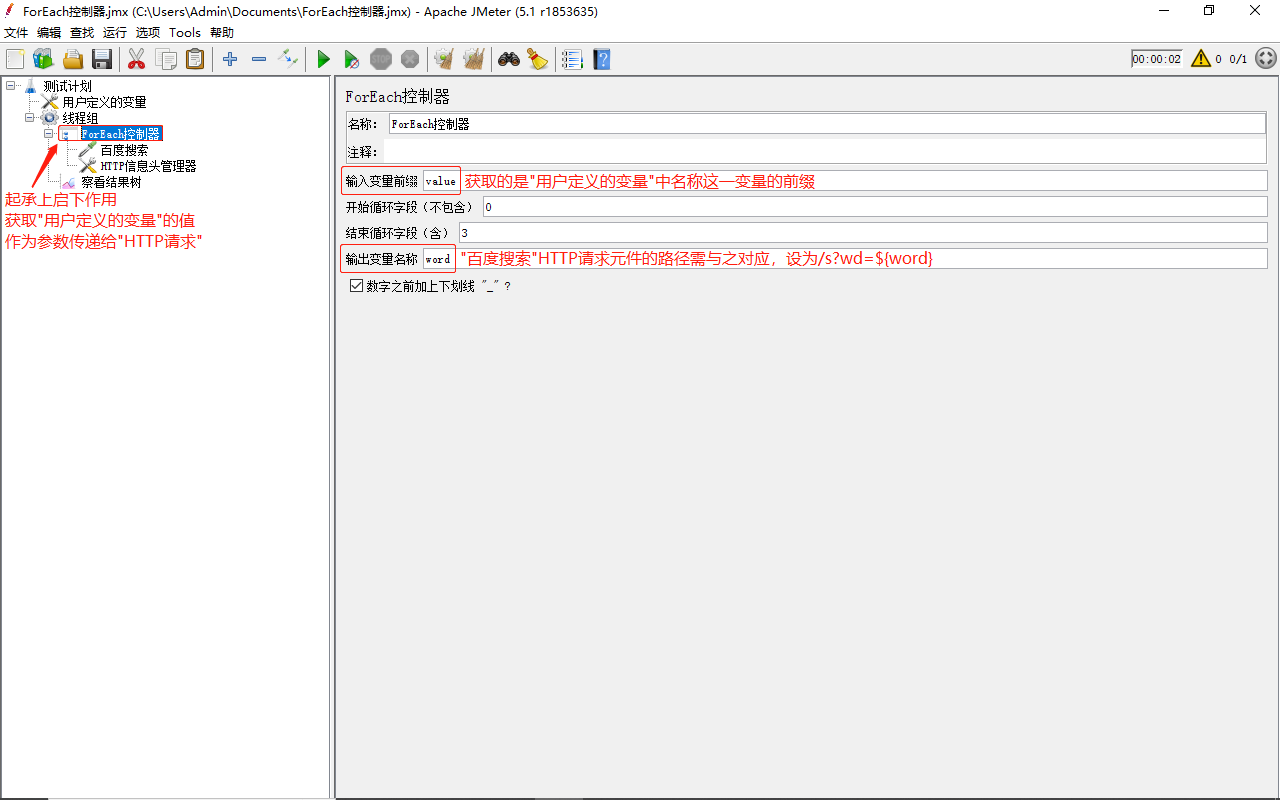The height and width of the screenshot is (800, 1280).
Task: Click the ForEach控制器 panel heading
Action: pyautogui.click(x=398, y=97)
